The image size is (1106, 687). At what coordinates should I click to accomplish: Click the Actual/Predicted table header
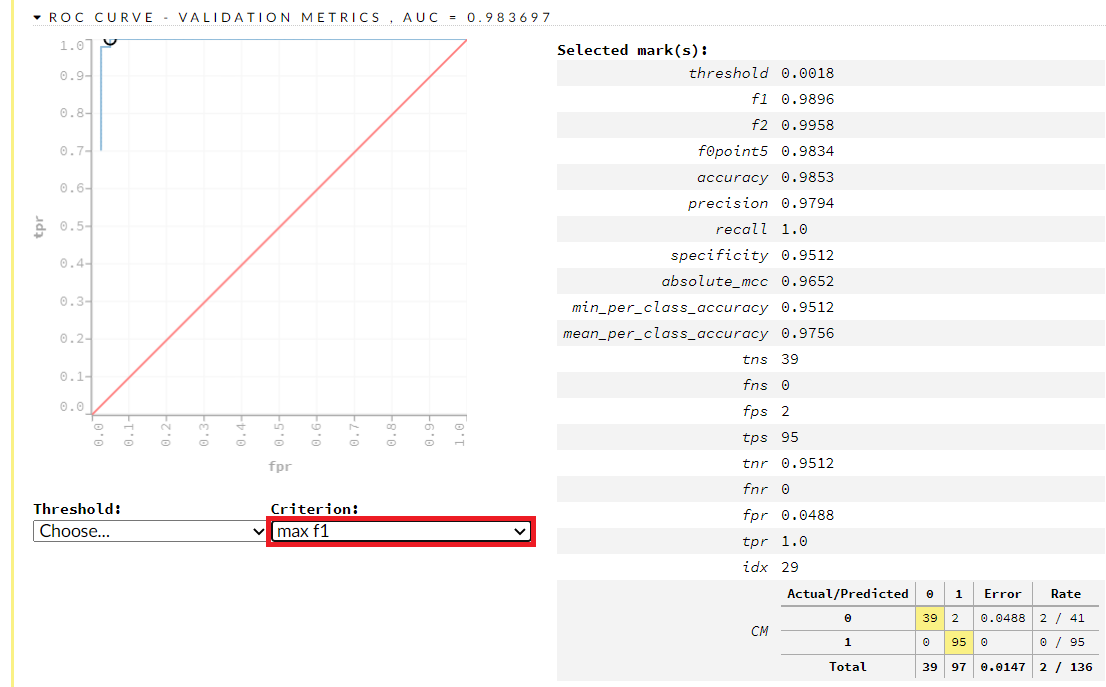point(847,593)
